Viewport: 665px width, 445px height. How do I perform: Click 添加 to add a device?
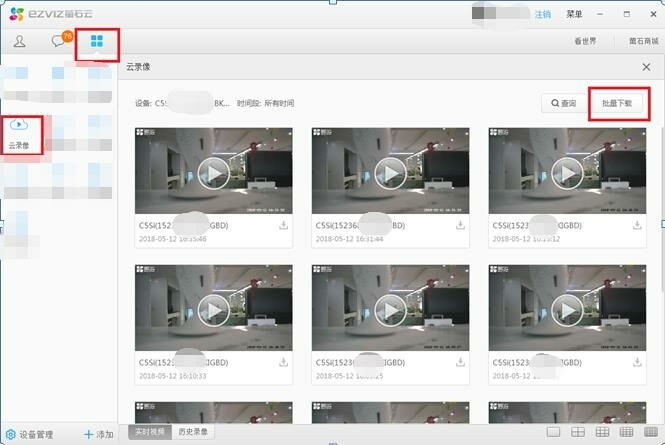pos(99,434)
